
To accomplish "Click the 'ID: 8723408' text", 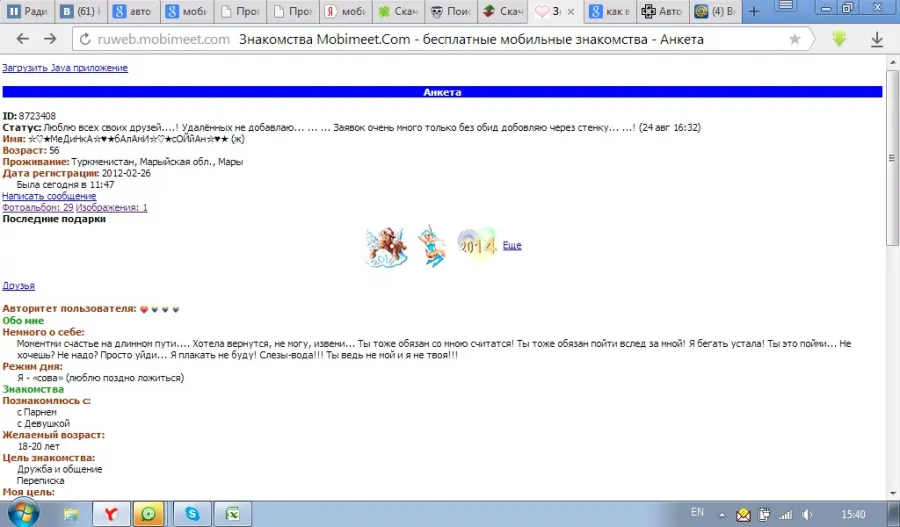I will (x=29, y=116).
